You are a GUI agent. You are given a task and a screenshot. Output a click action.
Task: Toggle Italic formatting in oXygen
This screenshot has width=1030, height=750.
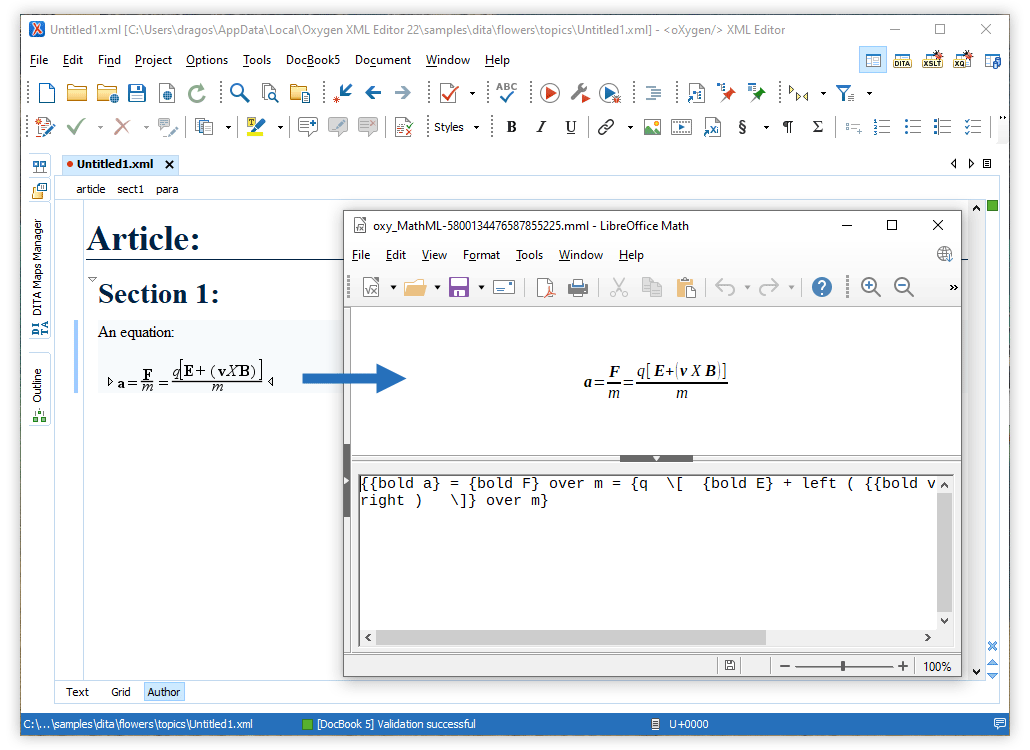point(541,127)
